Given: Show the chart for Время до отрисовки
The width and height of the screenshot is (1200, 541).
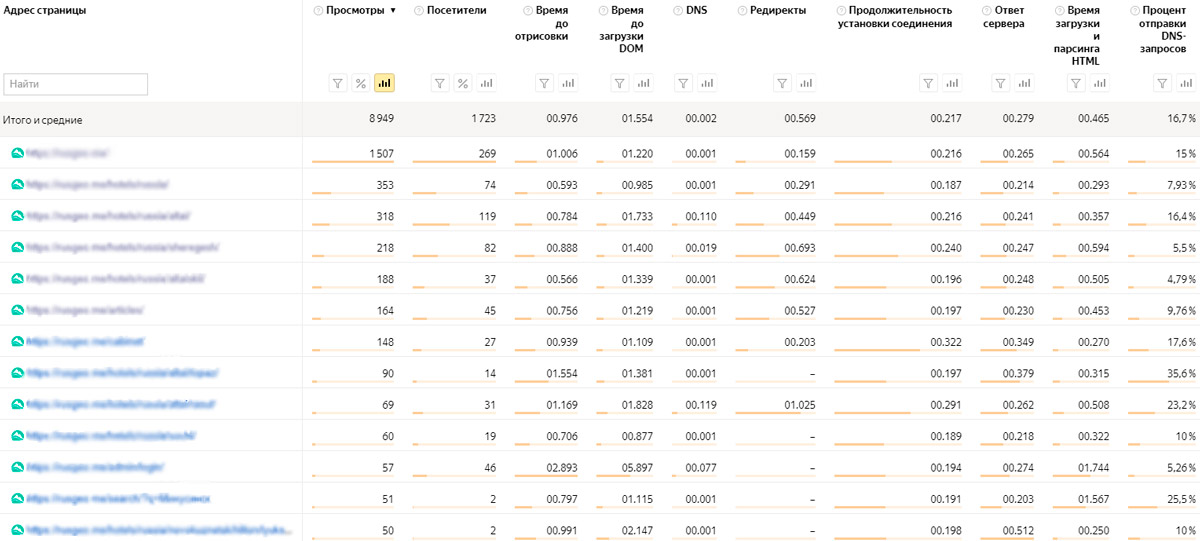Looking at the screenshot, I should pos(568,84).
